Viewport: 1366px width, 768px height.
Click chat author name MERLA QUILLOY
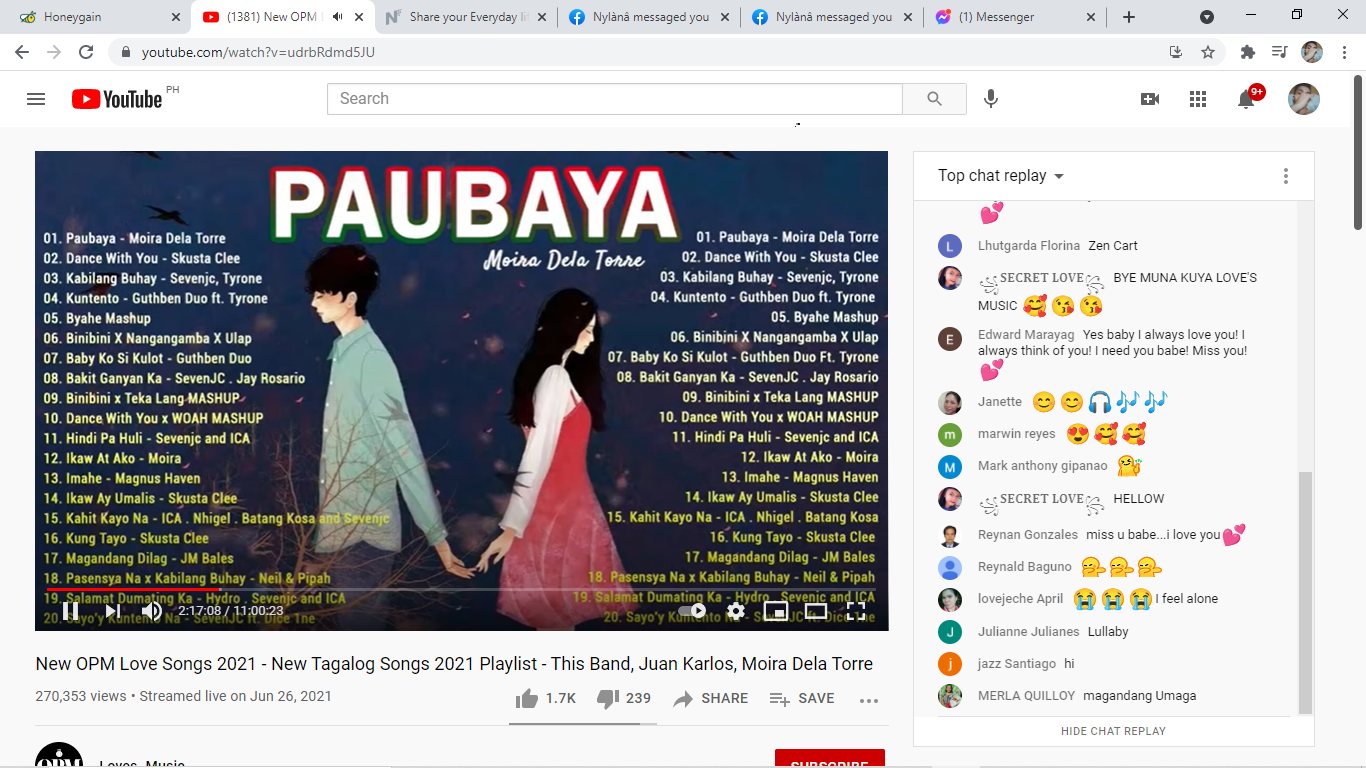1027,696
